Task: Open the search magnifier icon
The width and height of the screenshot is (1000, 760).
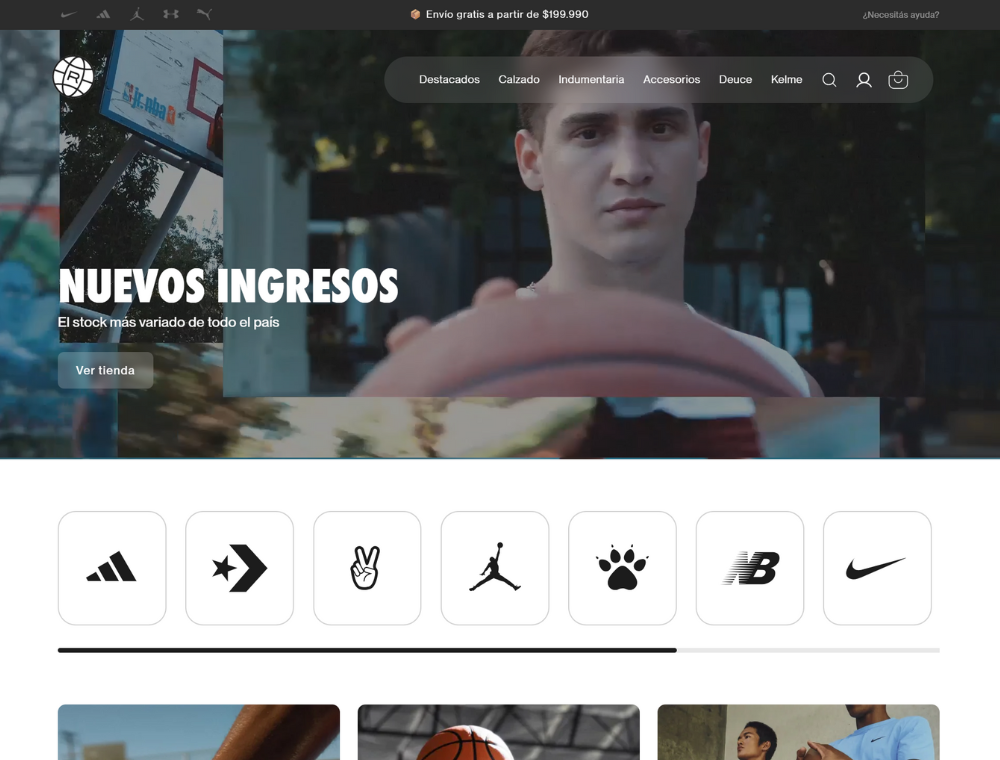Action: click(829, 80)
